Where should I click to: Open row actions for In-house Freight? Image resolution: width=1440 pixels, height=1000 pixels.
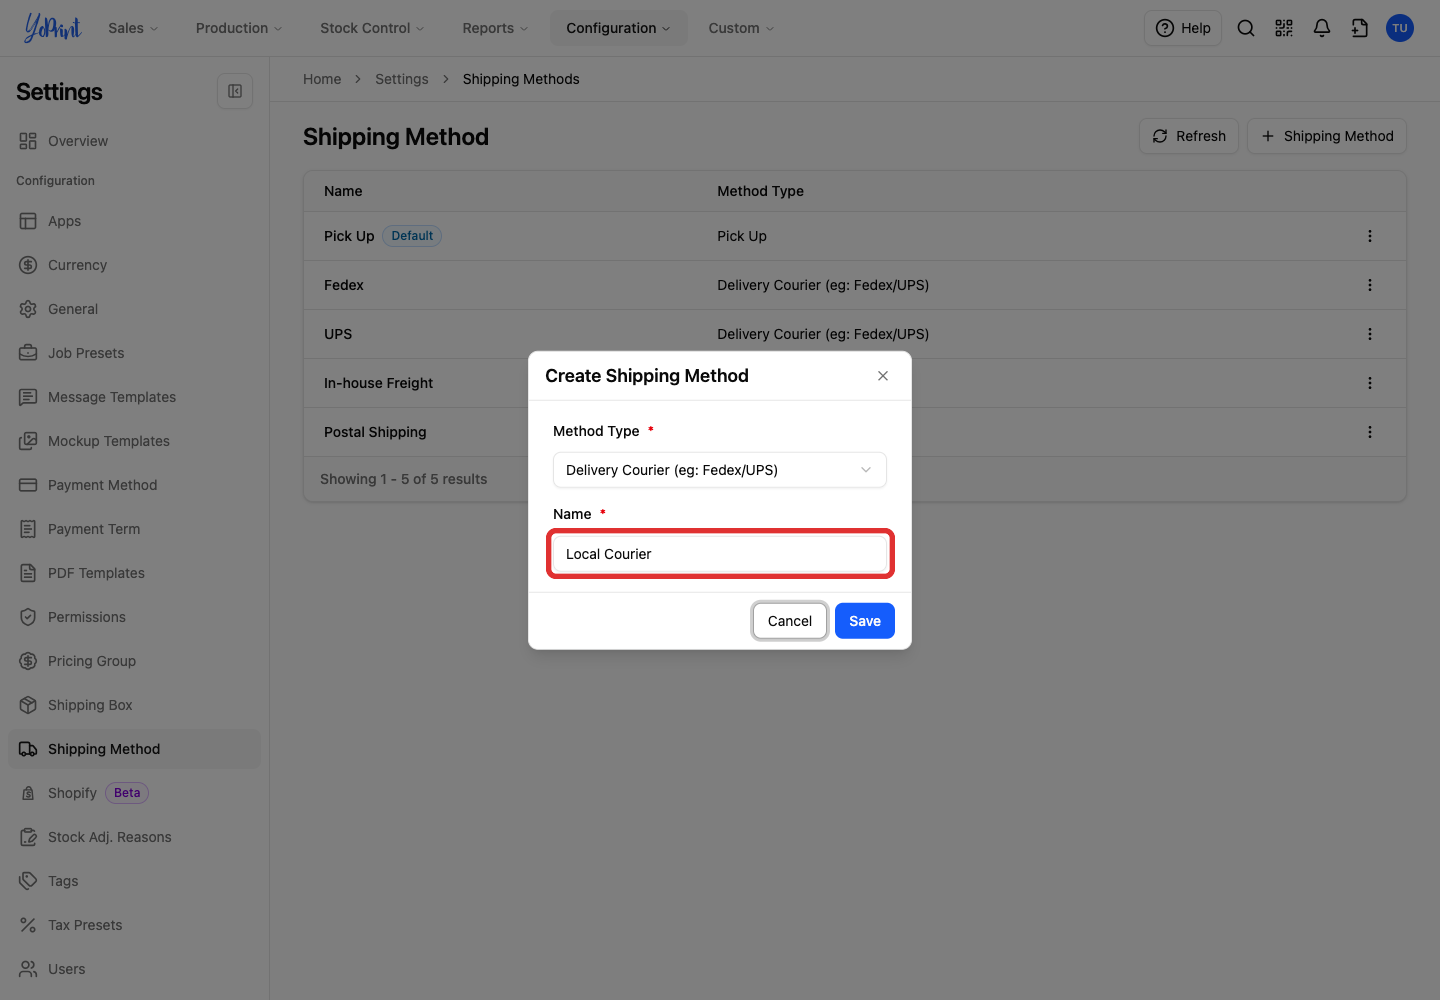(x=1370, y=383)
